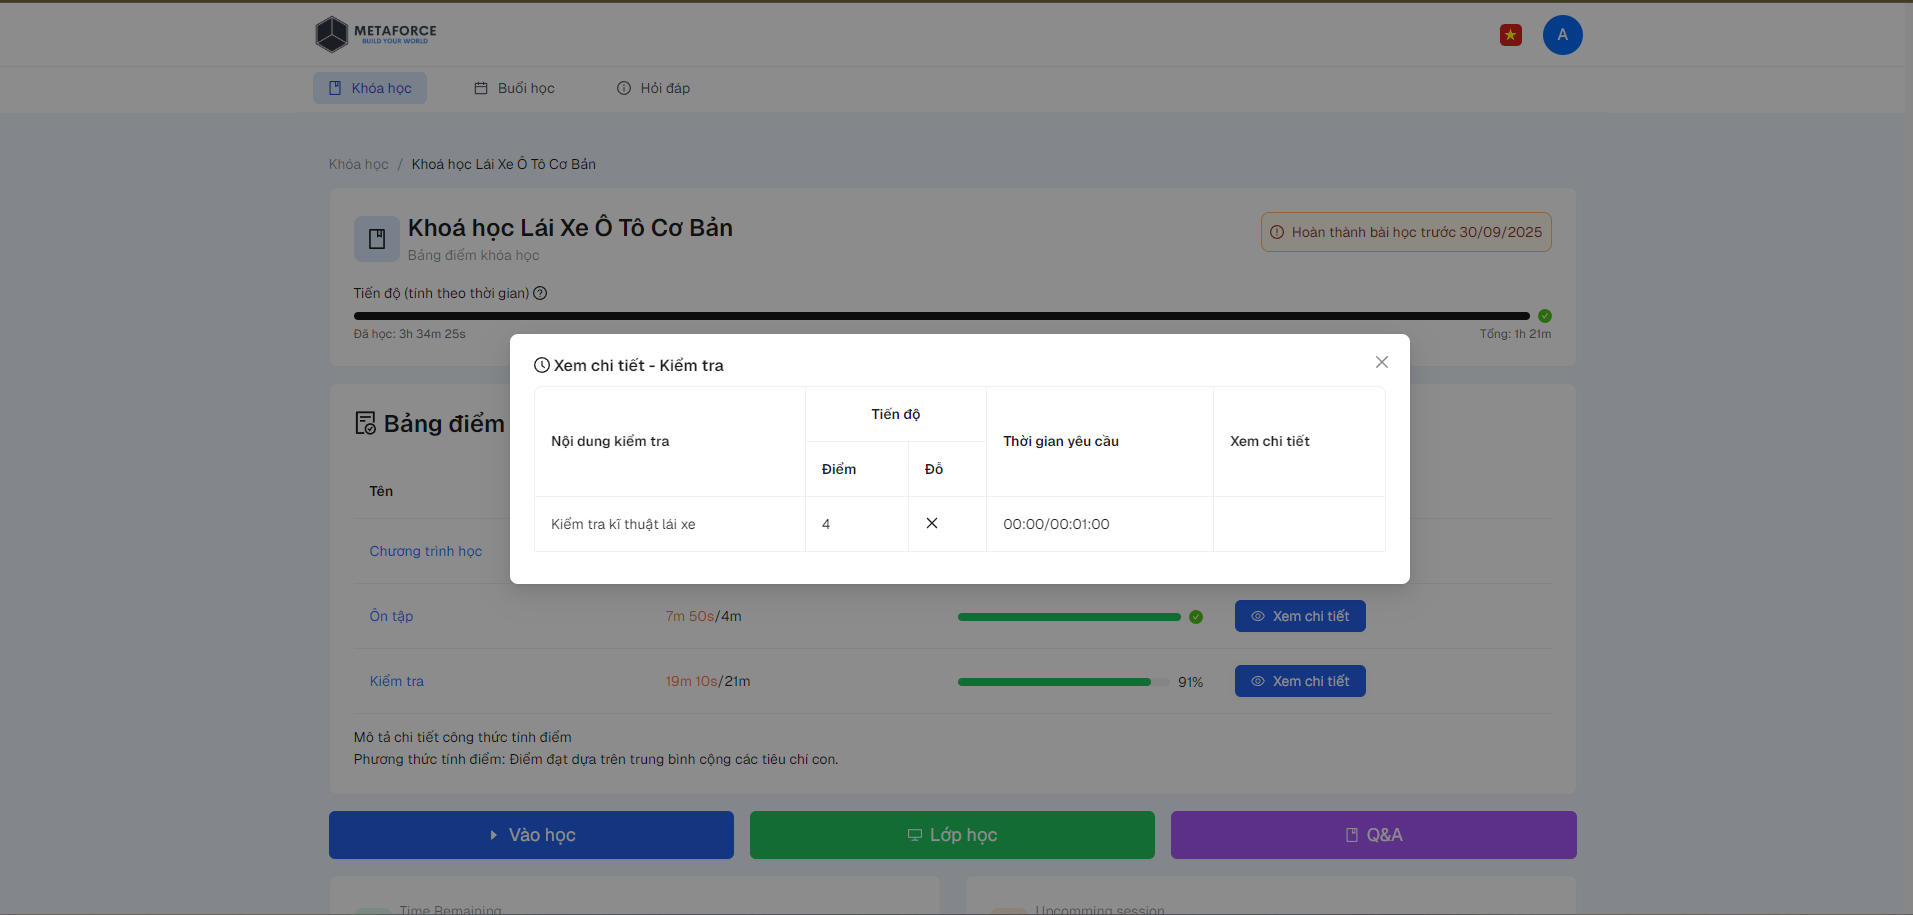Open the user avatar menu
Image resolution: width=1913 pixels, height=915 pixels.
pos(1562,35)
